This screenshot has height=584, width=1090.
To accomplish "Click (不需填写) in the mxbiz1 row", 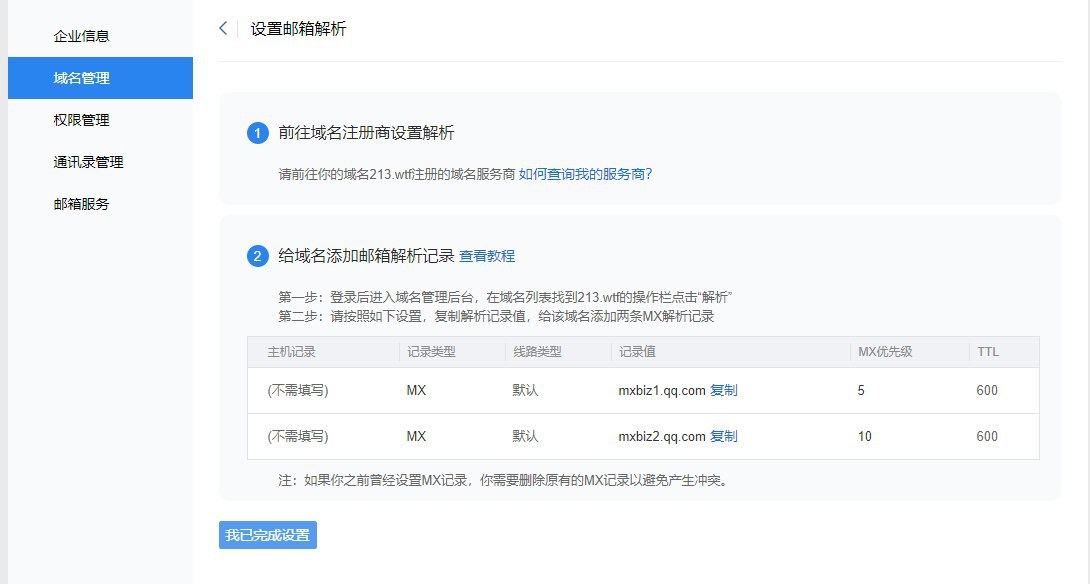I will [298, 391].
